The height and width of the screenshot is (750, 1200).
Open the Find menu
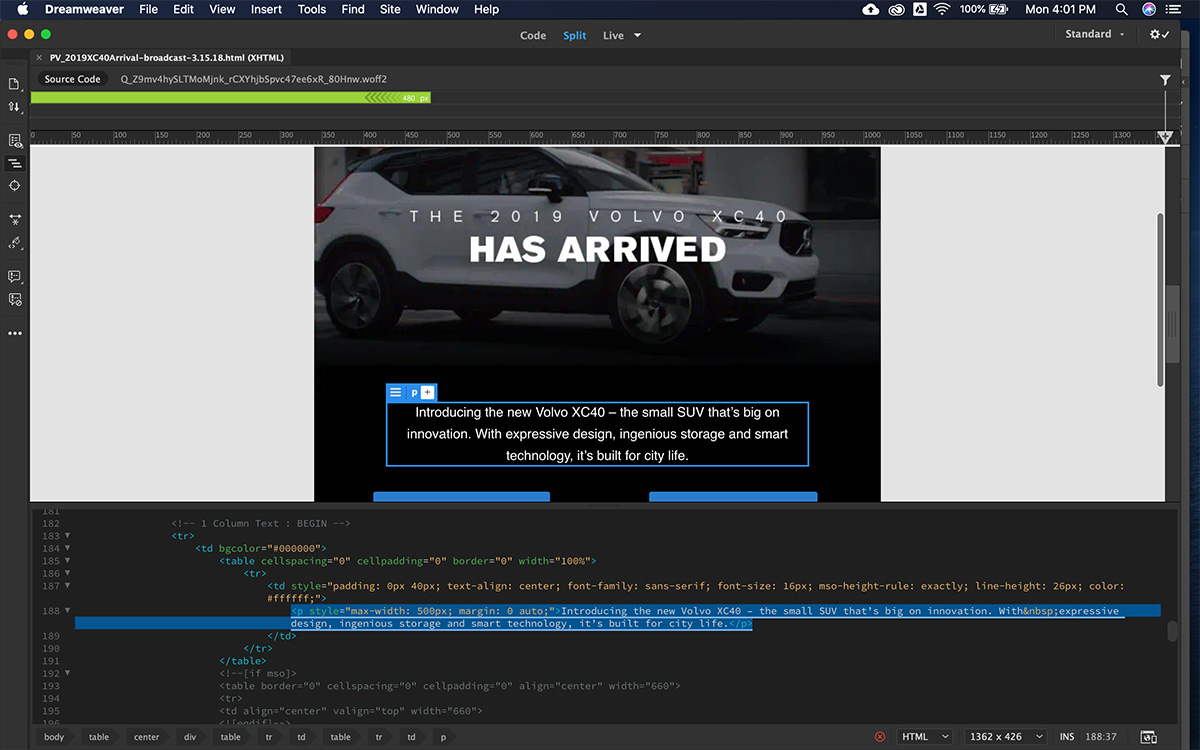pyautogui.click(x=353, y=9)
